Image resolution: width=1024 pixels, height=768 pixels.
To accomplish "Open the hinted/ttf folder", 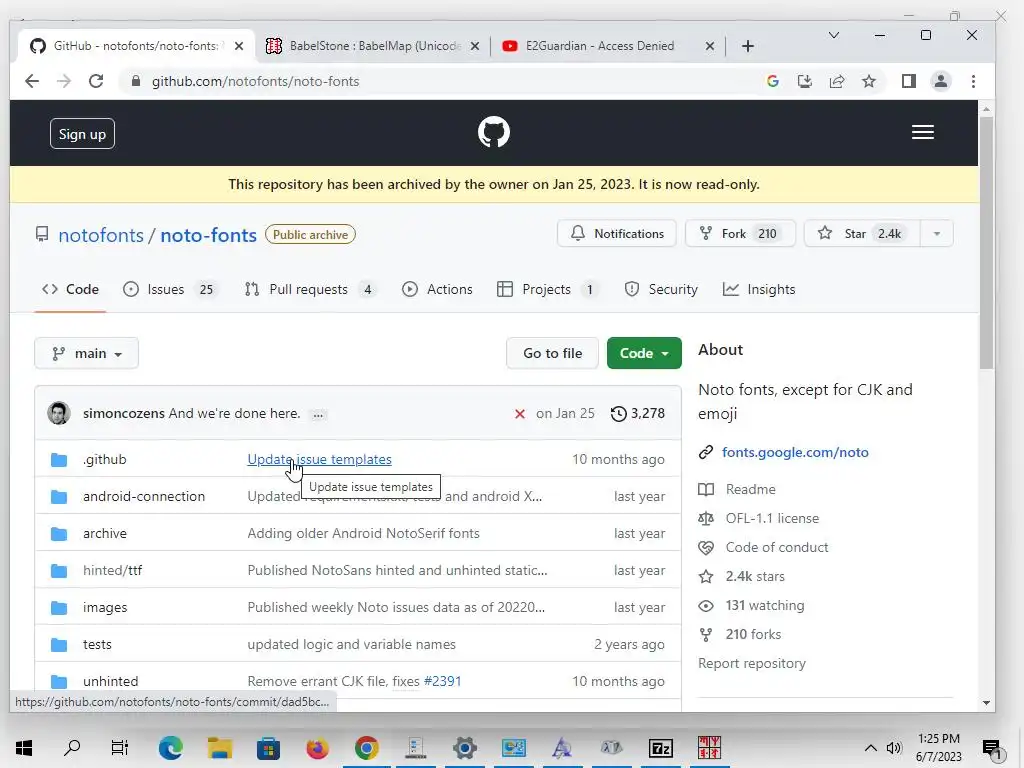I will click(x=112, y=570).
